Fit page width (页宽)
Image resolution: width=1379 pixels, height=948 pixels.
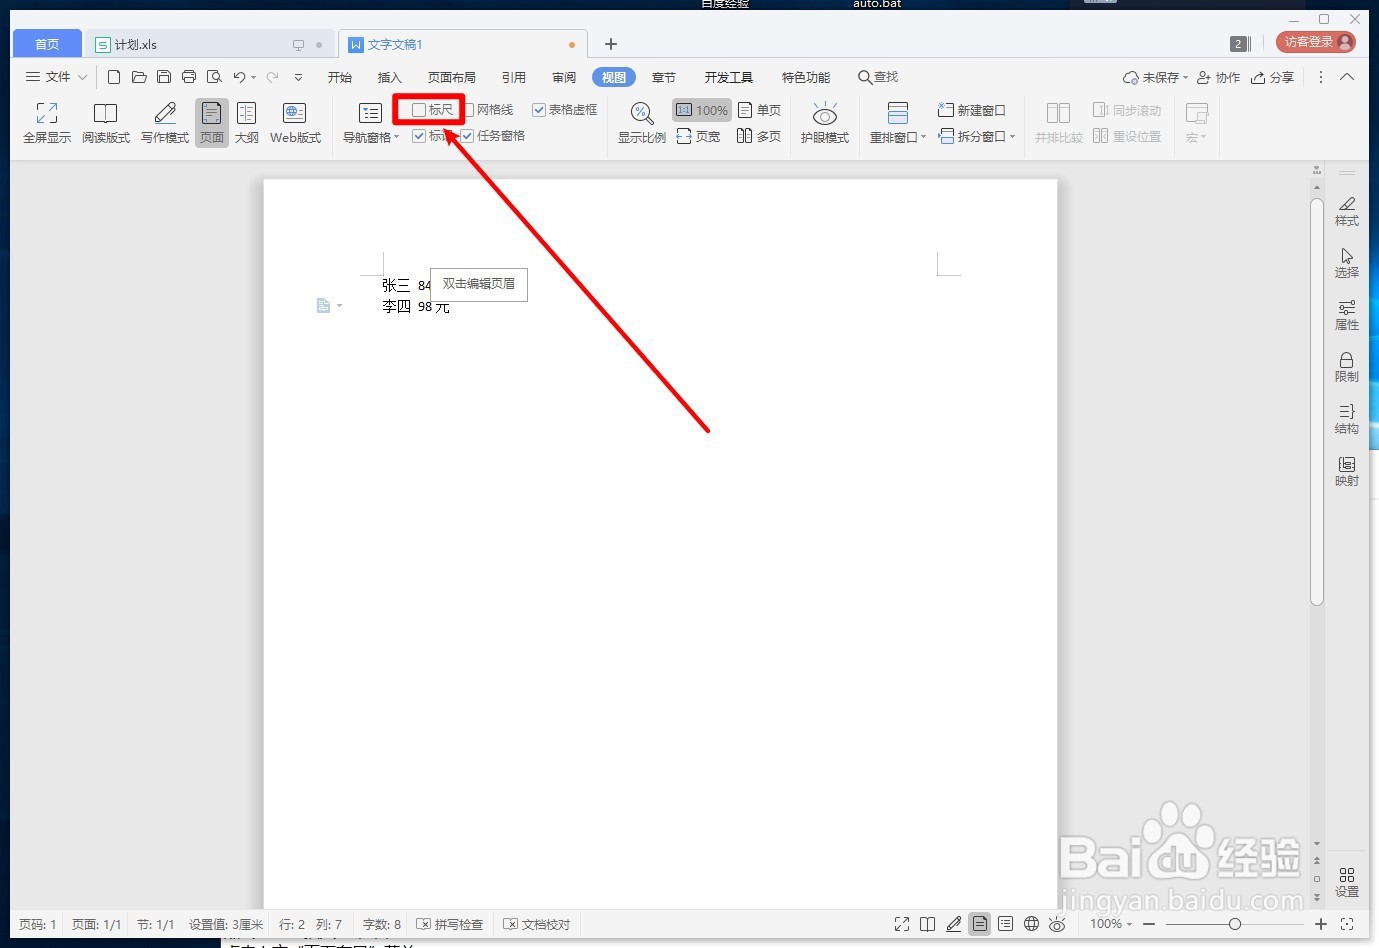698,136
